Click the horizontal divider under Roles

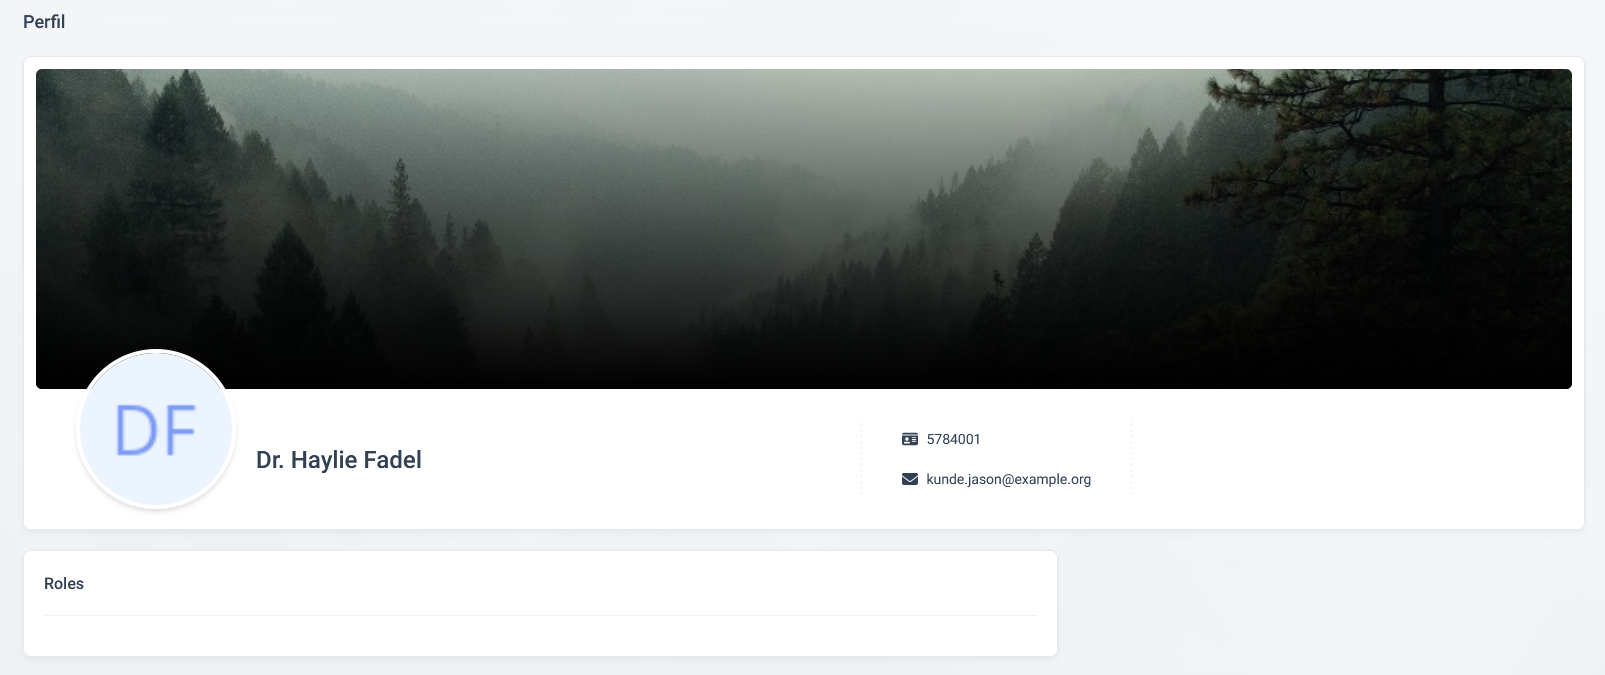coord(540,615)
